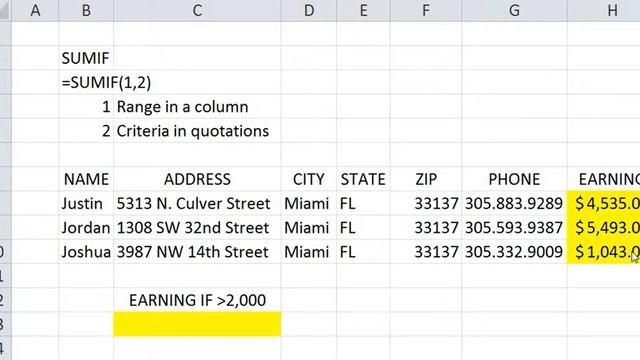This screenshot has width=640, height=360.
Task: Select column B header
Action: pyautogui.click(x=86, y=10)
